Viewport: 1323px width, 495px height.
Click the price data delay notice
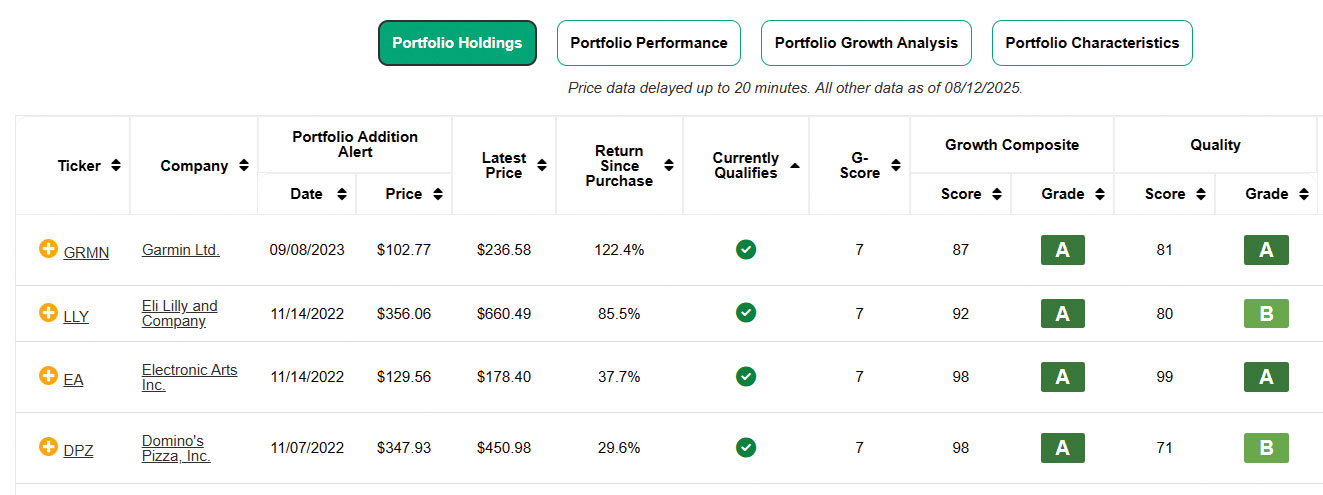point(795,88)
